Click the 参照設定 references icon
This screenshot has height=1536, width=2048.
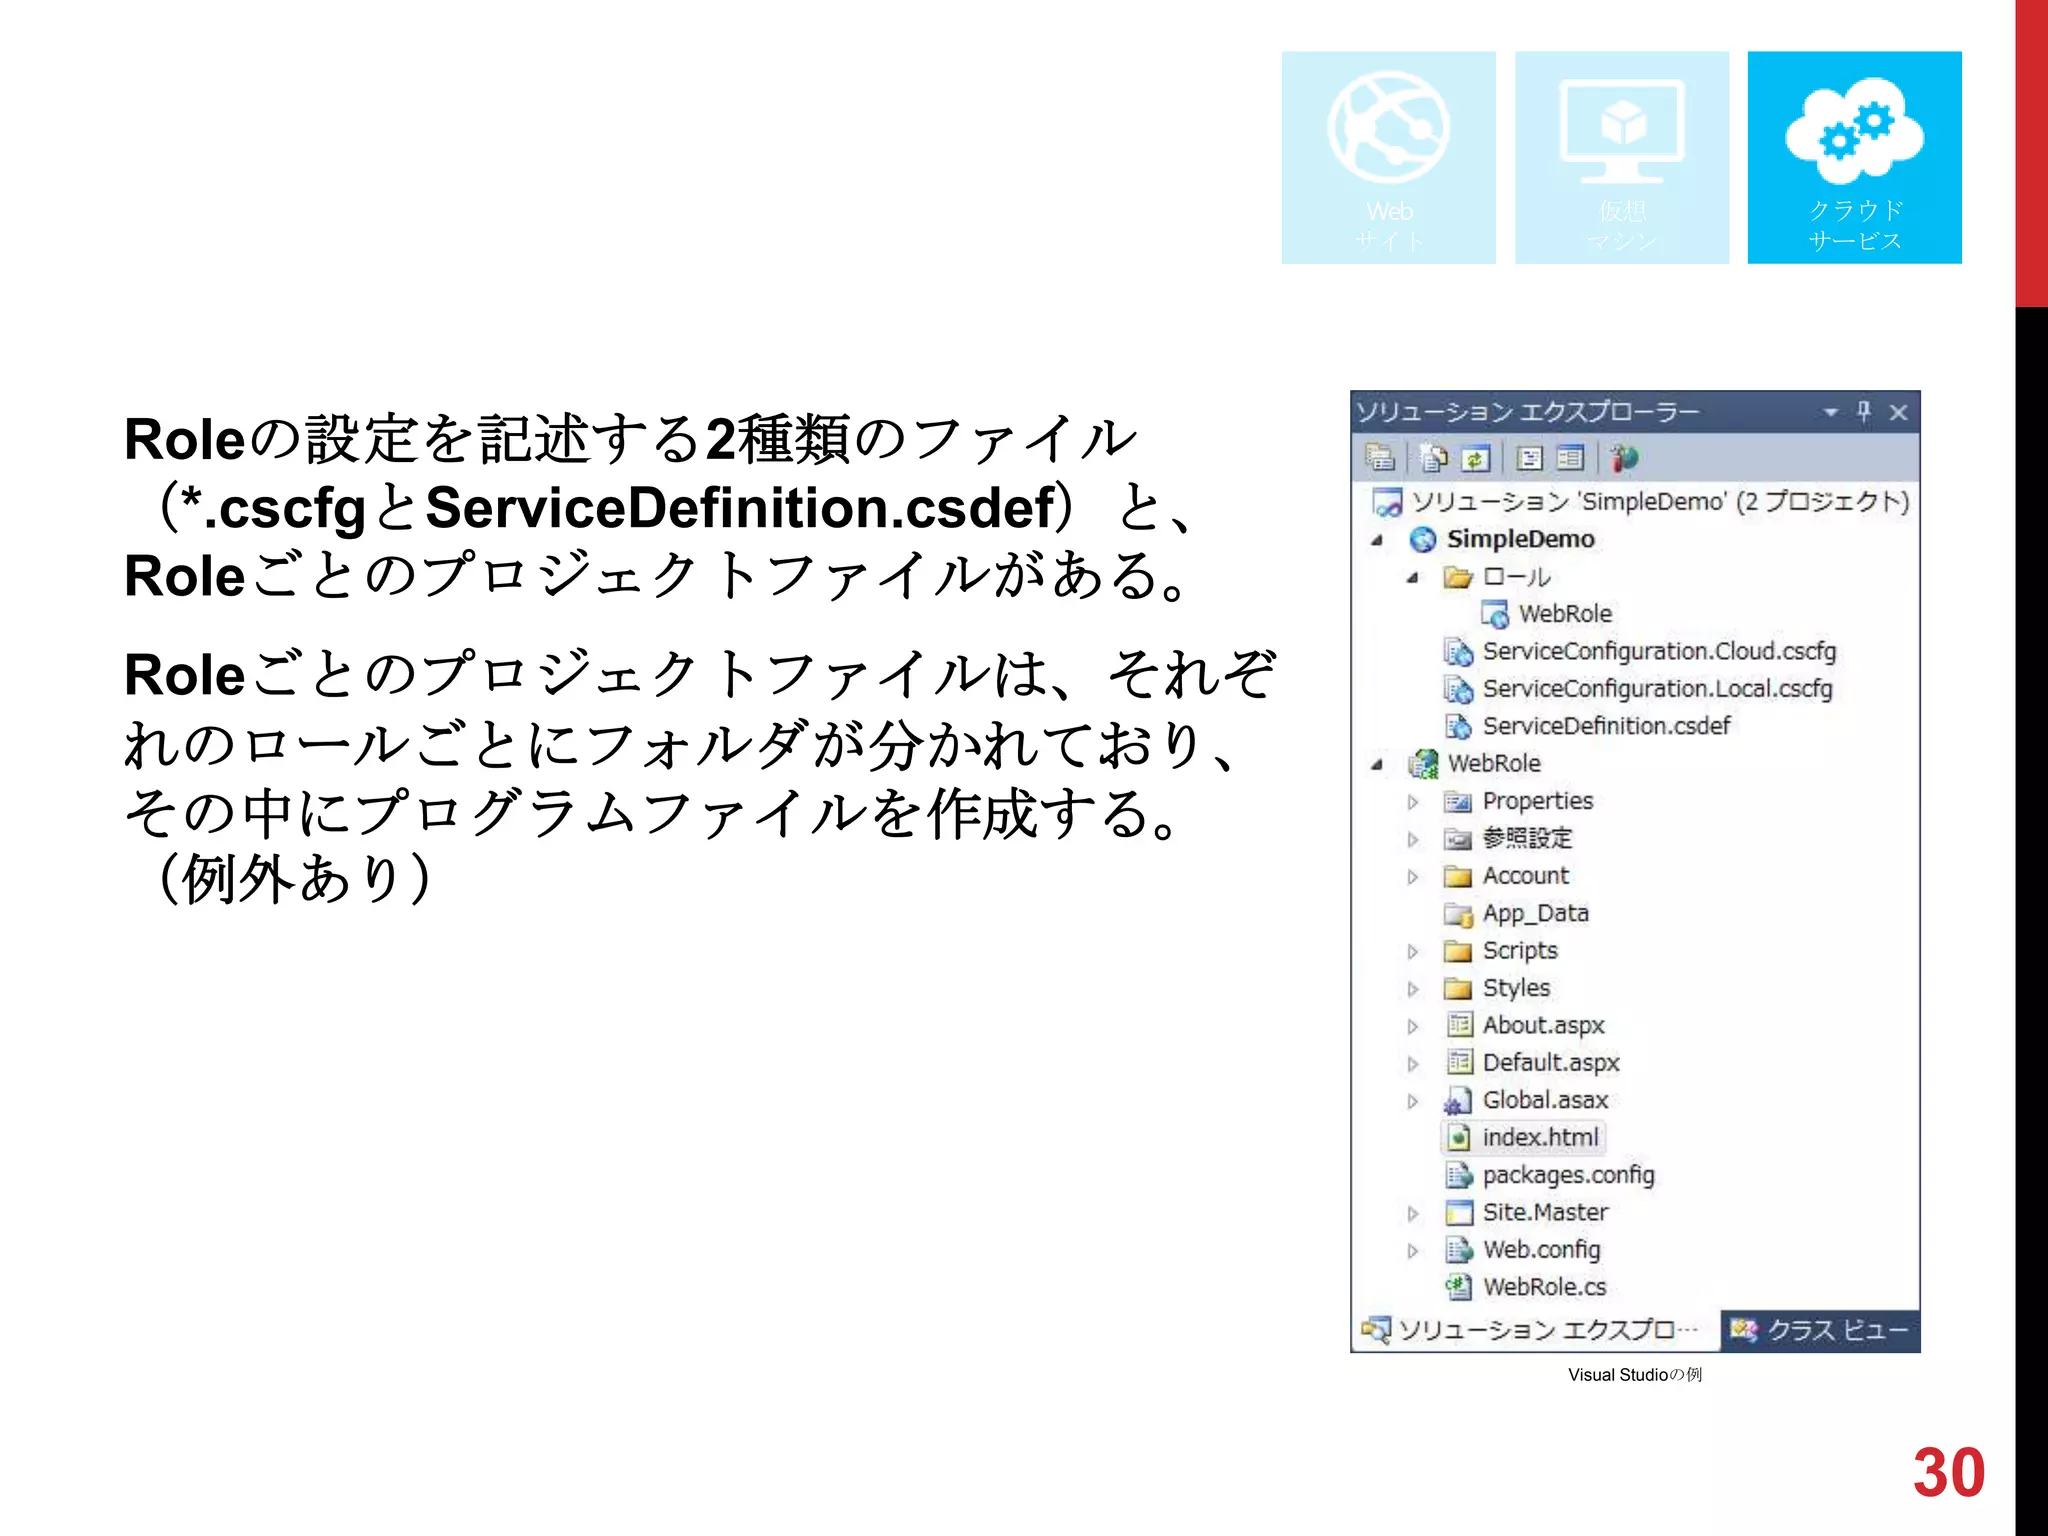click(1458, 838)
